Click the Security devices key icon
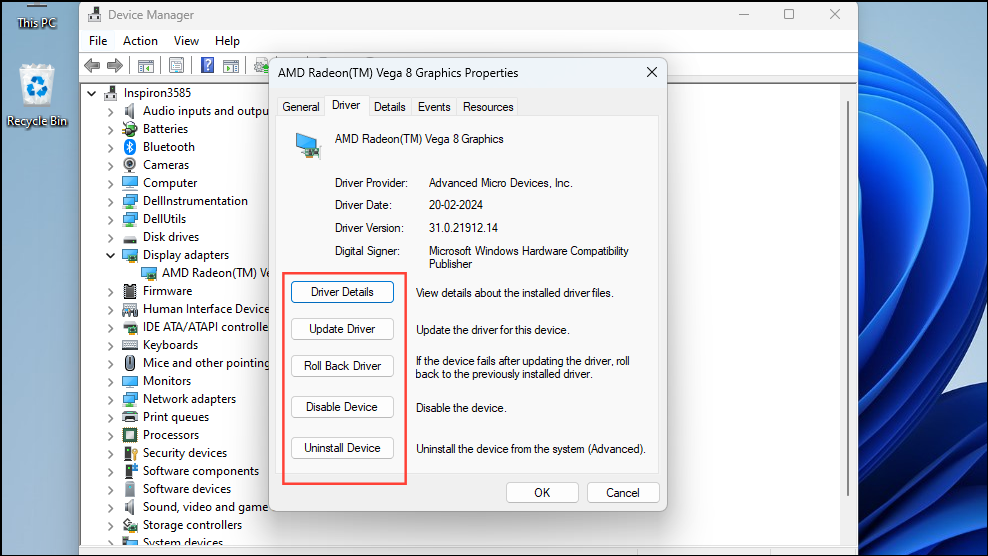This screenshot has height=556, width=988. point(130,453)
